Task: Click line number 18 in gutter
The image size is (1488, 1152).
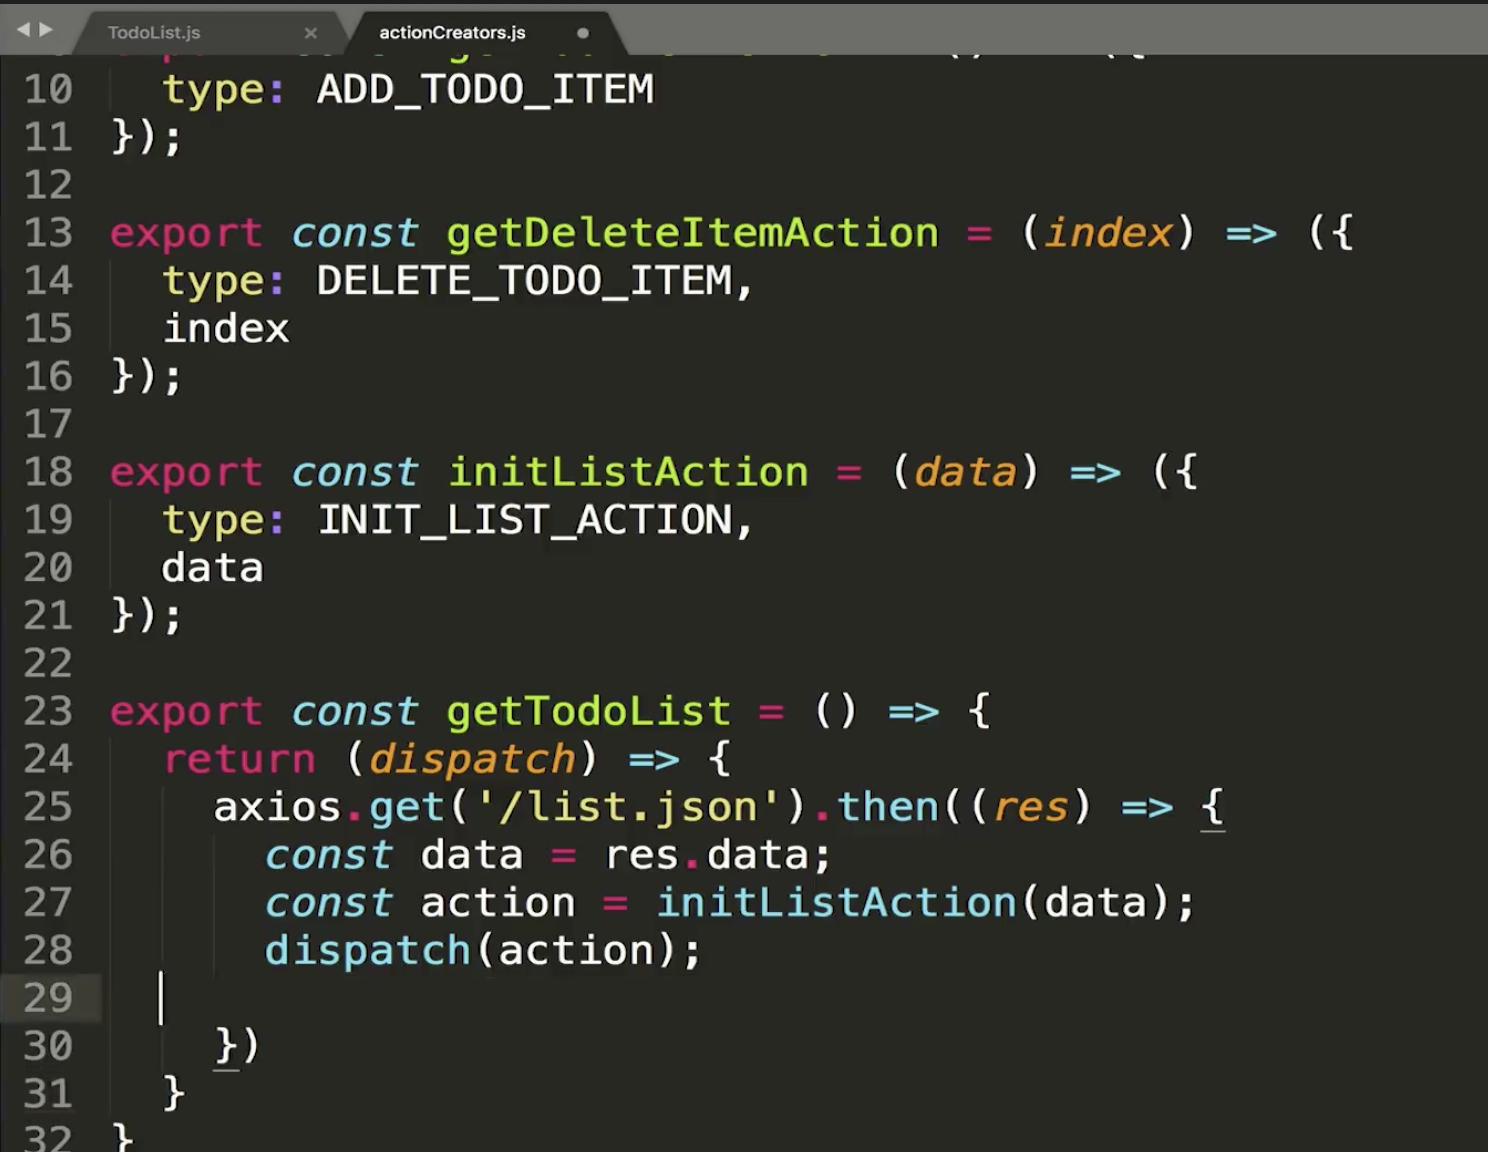Action: click(48, 472)
